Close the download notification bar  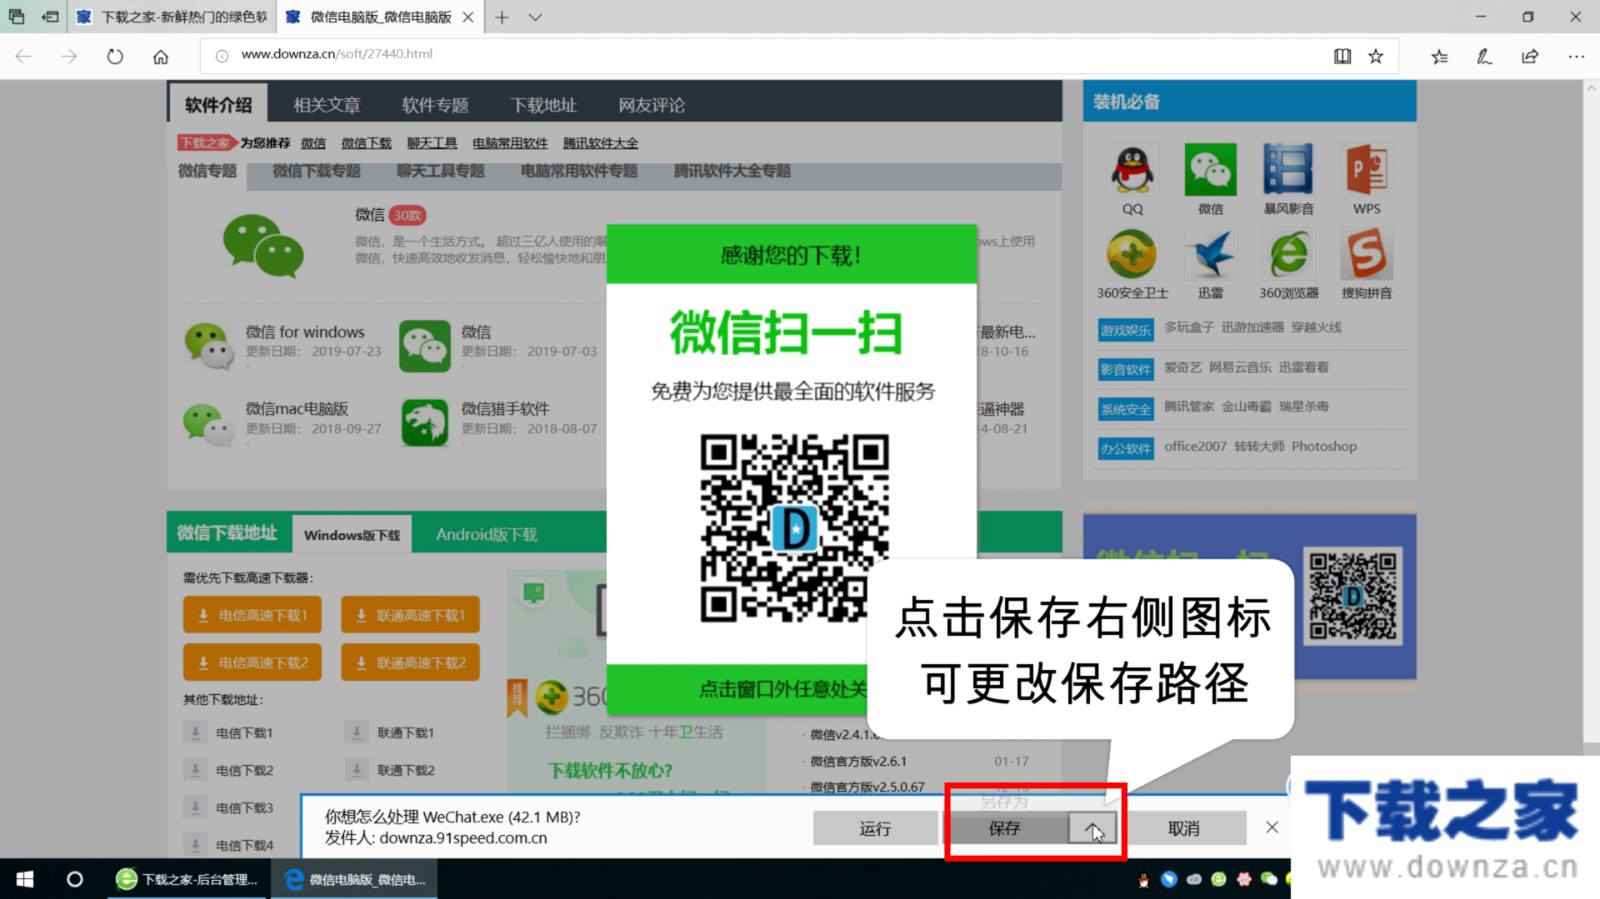pyautogui.click(x=1272, y=827)
